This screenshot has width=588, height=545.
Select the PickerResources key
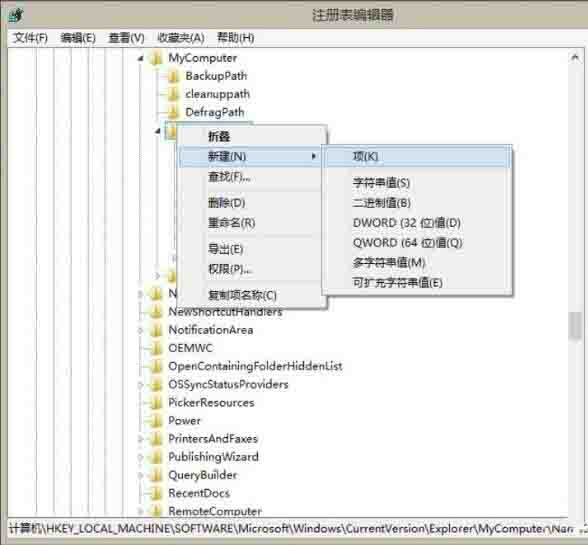(211, 402)
